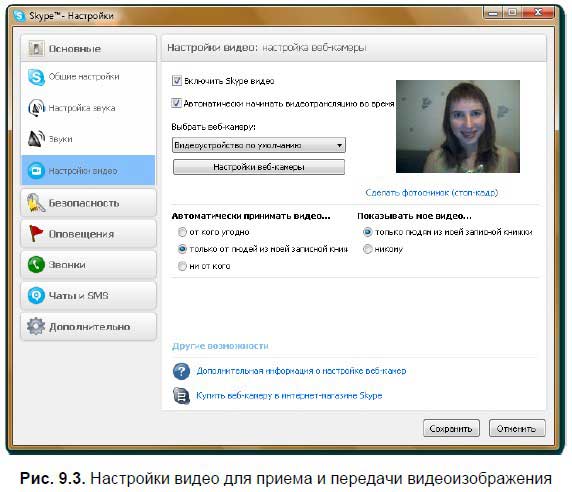Select receive video only from contact list people

coord(182,249)
